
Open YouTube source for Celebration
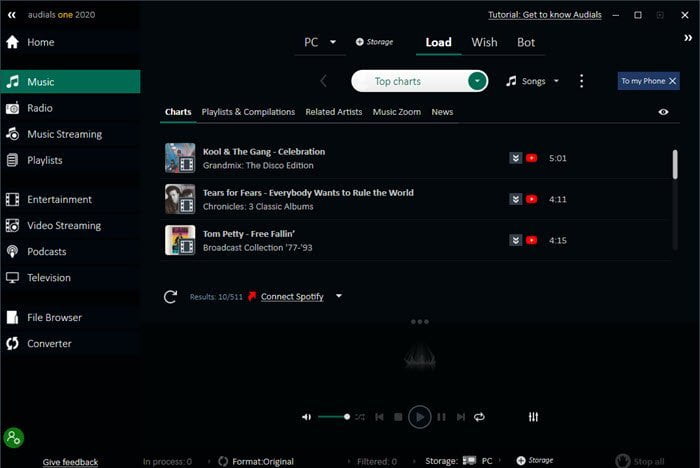pyautogui.click(x=531, y=158)
